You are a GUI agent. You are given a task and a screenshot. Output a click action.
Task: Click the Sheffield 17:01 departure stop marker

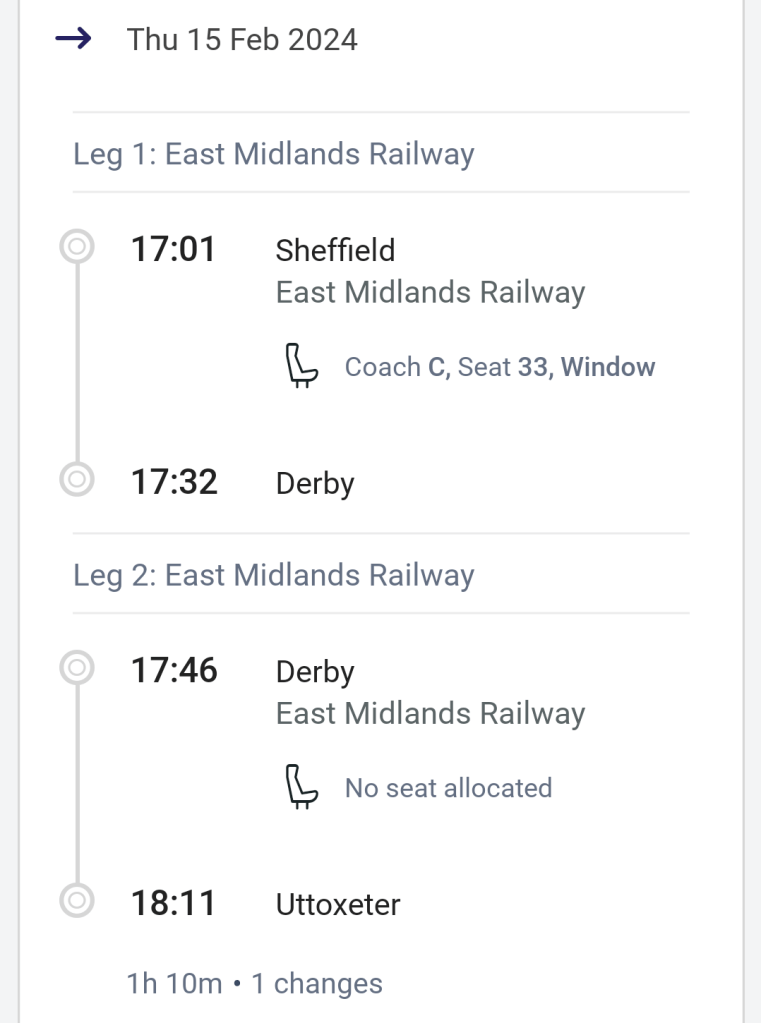pyautogui.click(x=77, y=247)
